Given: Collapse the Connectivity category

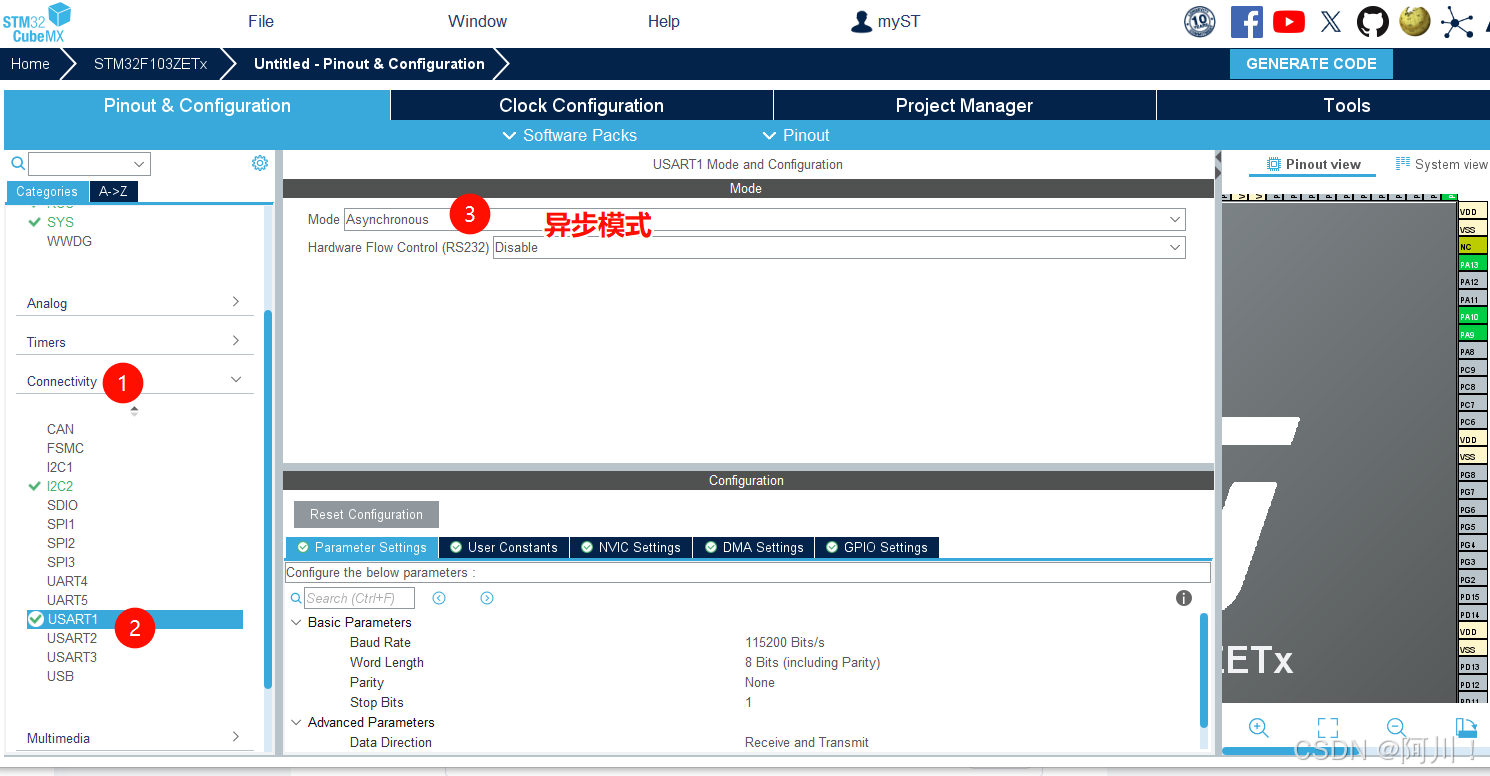Looking at the screenshot, I should (x=134, y=381).
